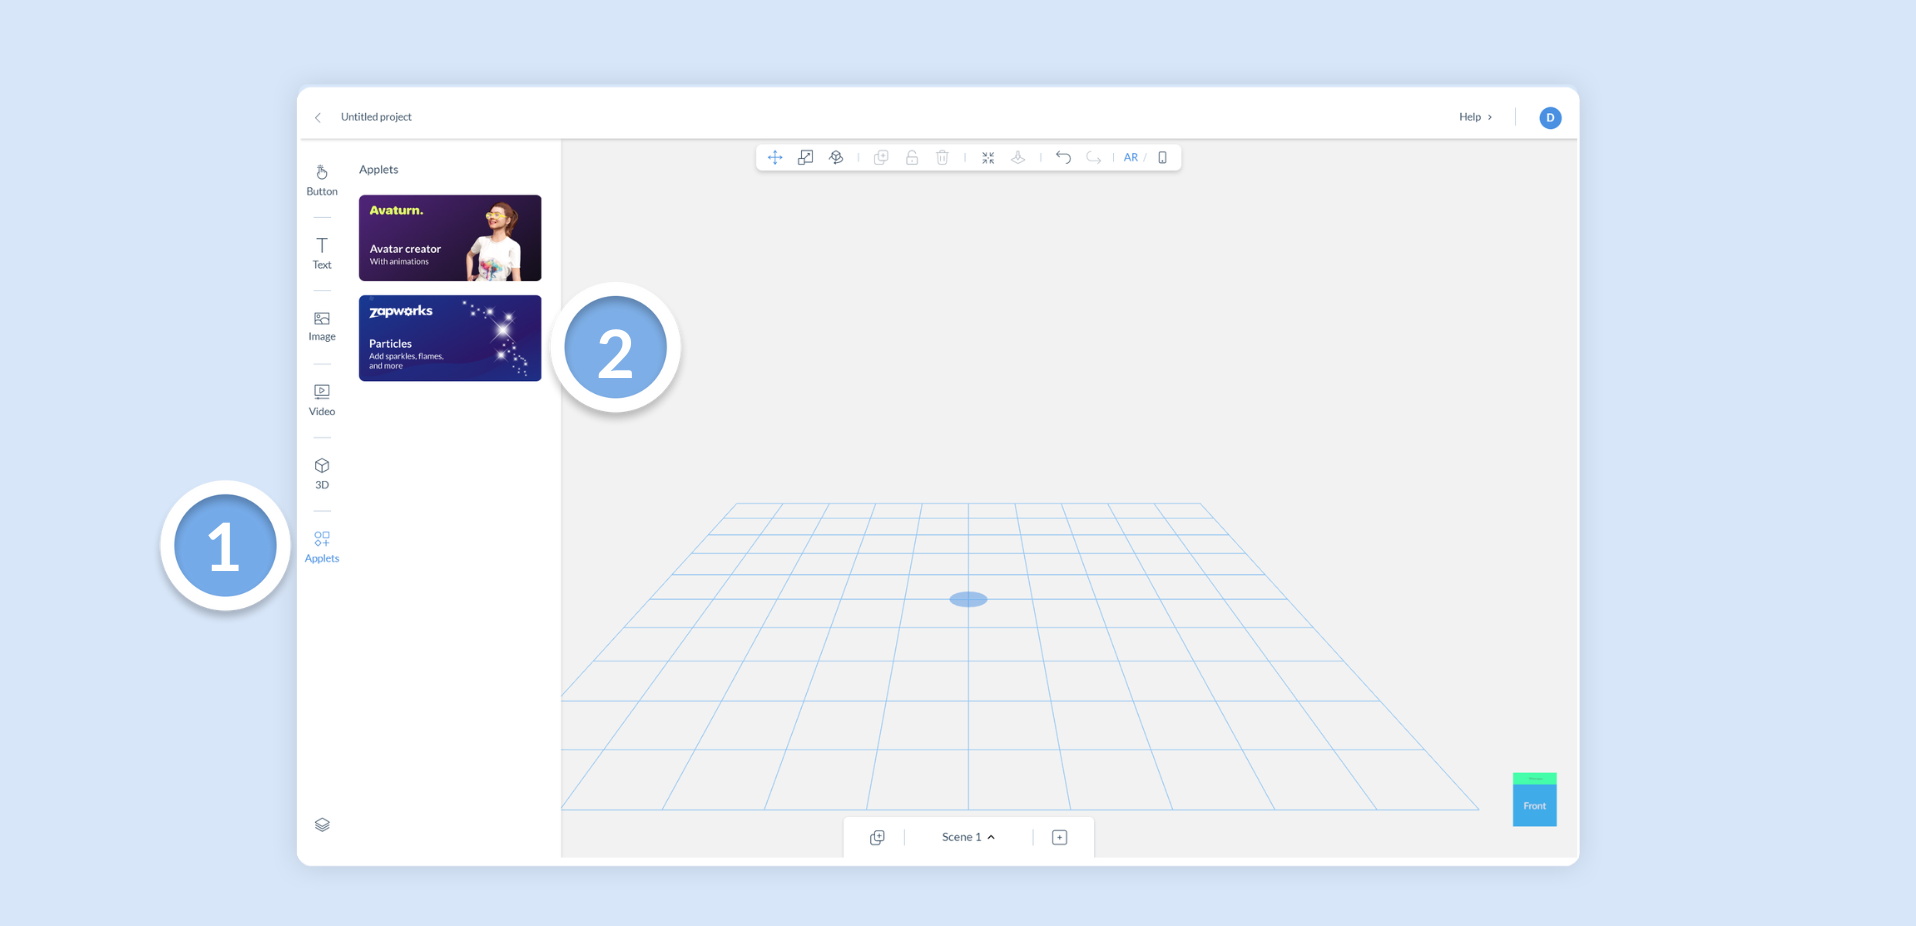The width and height of the screenshot is (1916, 926).
Task: Open the layers panel icon at bottom-left
Action: (322, 825)
